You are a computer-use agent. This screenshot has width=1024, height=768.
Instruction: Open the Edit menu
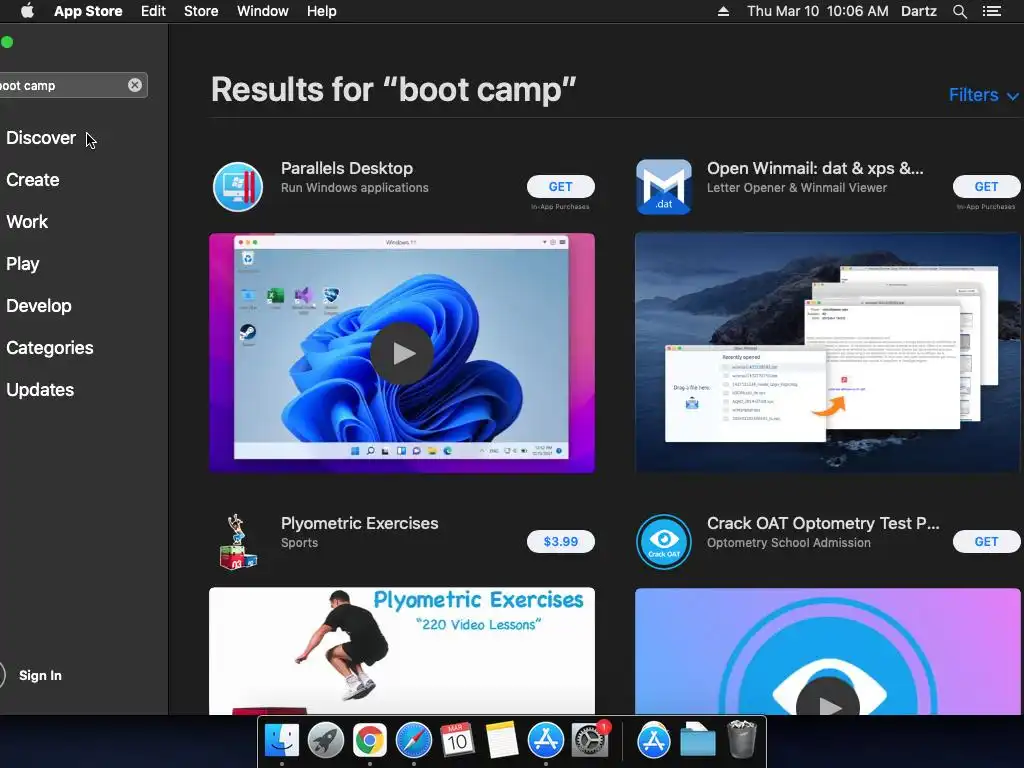click(x=153, y=11)
